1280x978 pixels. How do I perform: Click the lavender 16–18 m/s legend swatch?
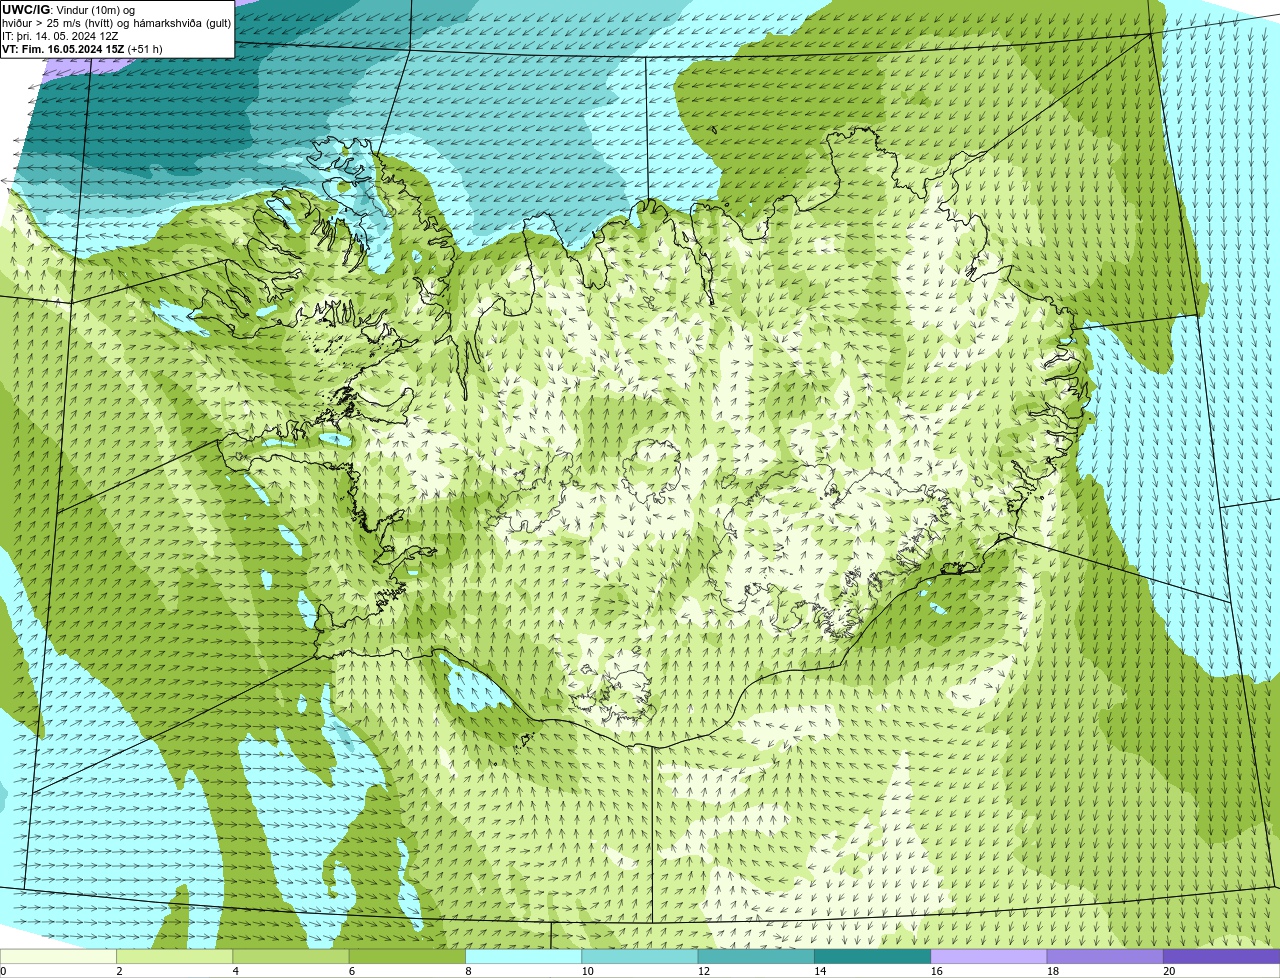989,956
